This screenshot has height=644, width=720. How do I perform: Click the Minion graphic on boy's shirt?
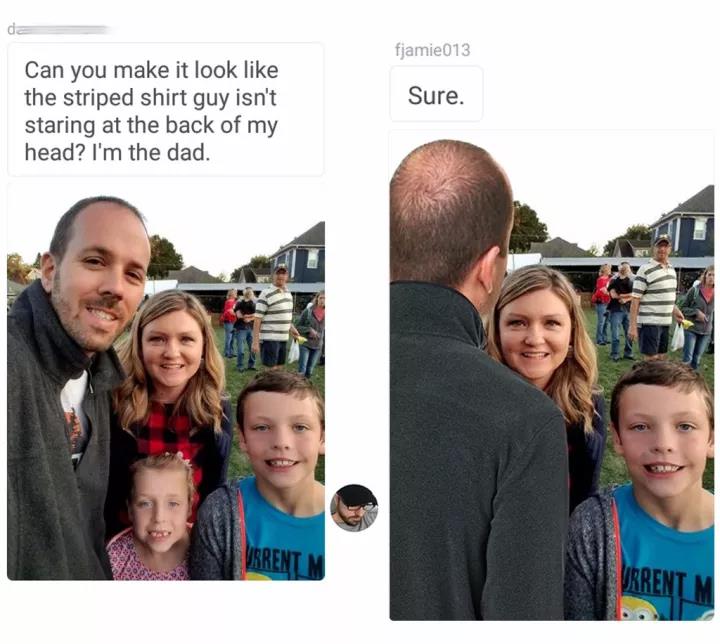point(641,609)
